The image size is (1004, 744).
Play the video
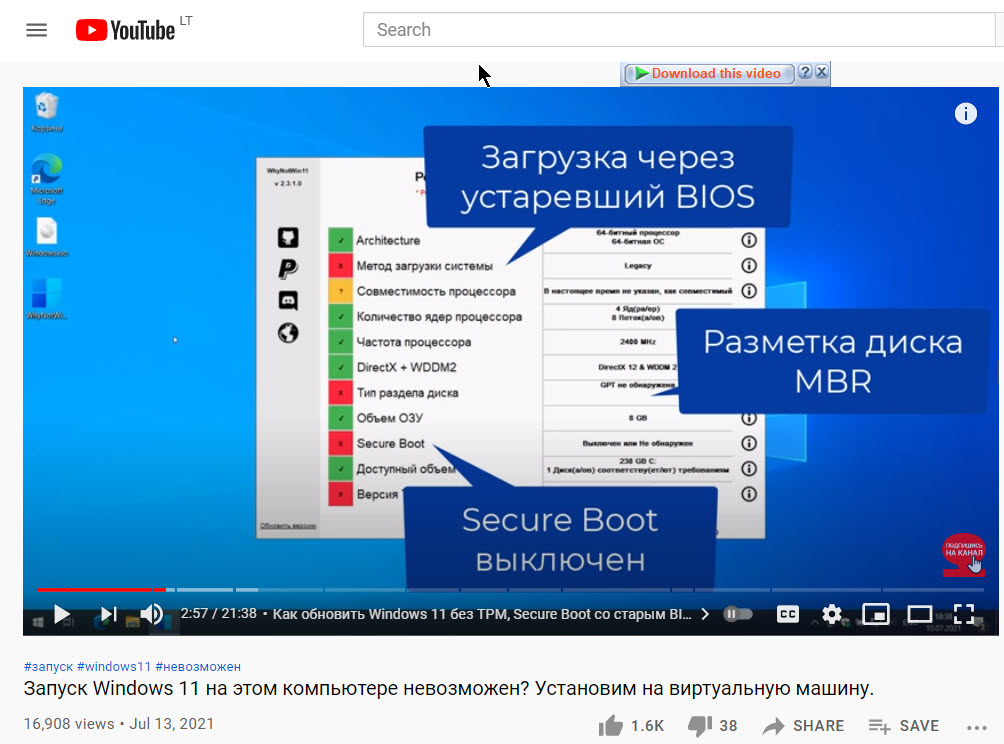(61, 614)
